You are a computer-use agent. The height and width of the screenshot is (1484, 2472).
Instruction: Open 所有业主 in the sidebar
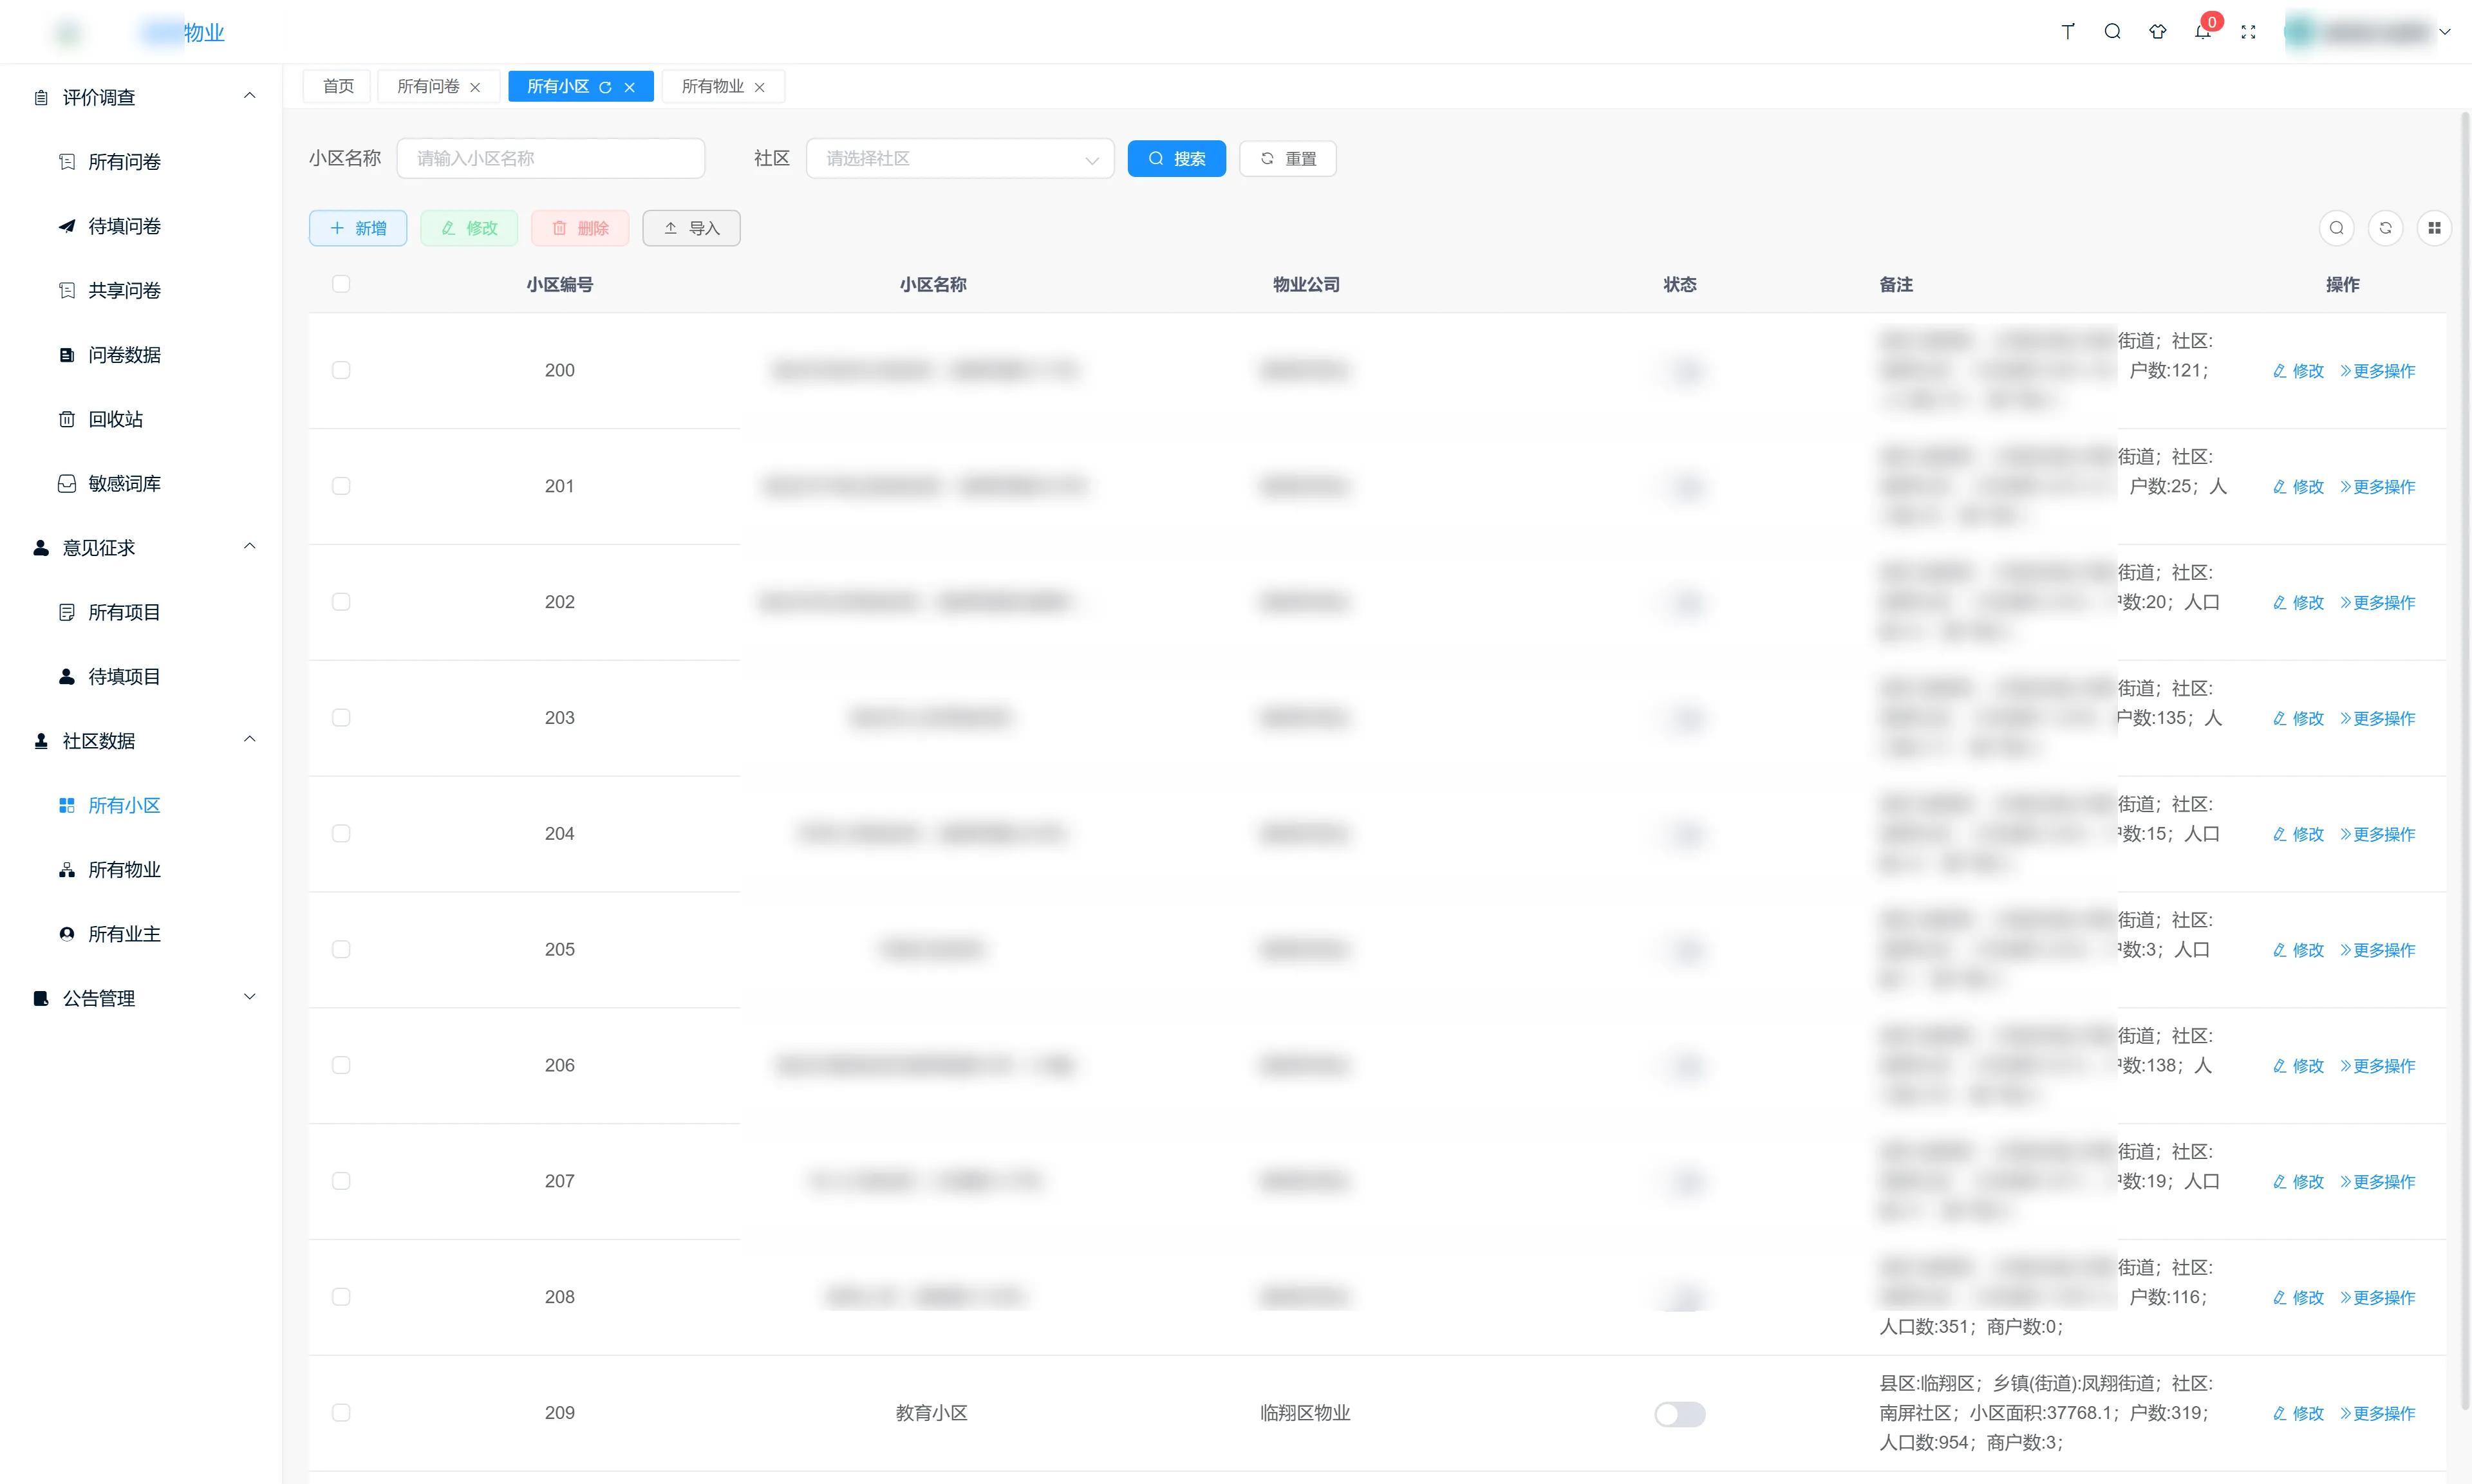point(124,934)
